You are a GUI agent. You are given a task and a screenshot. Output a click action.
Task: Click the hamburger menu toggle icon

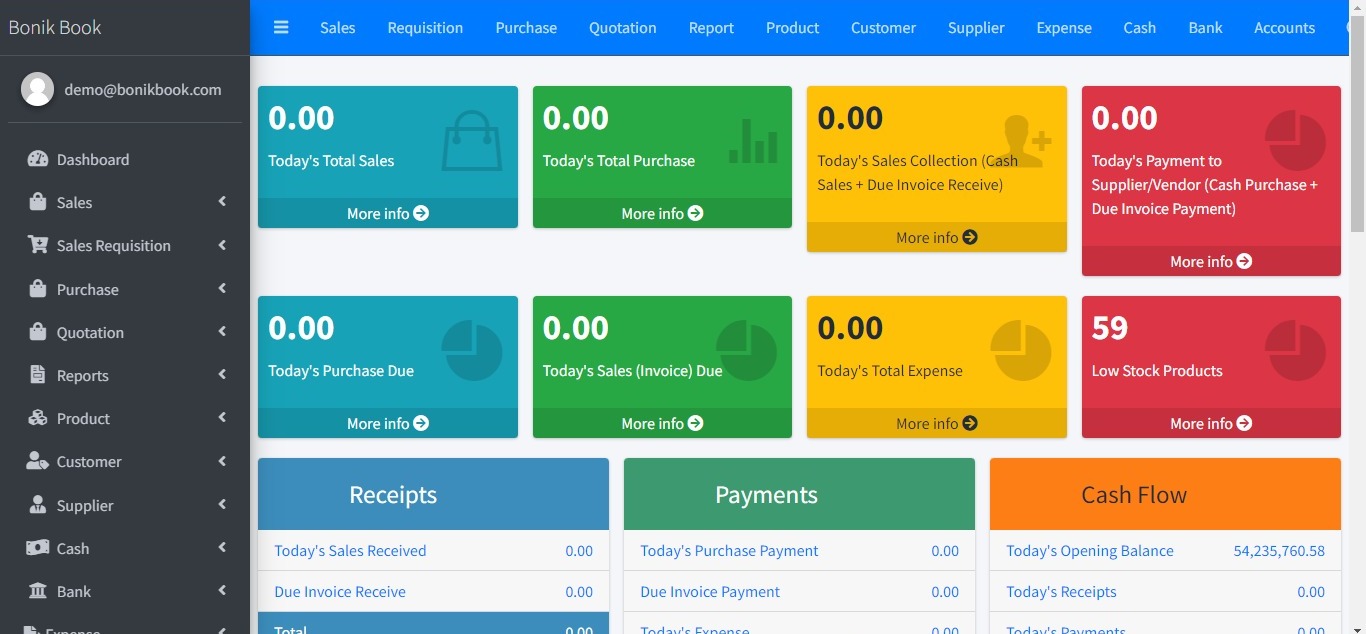click(x=281, y=28)
